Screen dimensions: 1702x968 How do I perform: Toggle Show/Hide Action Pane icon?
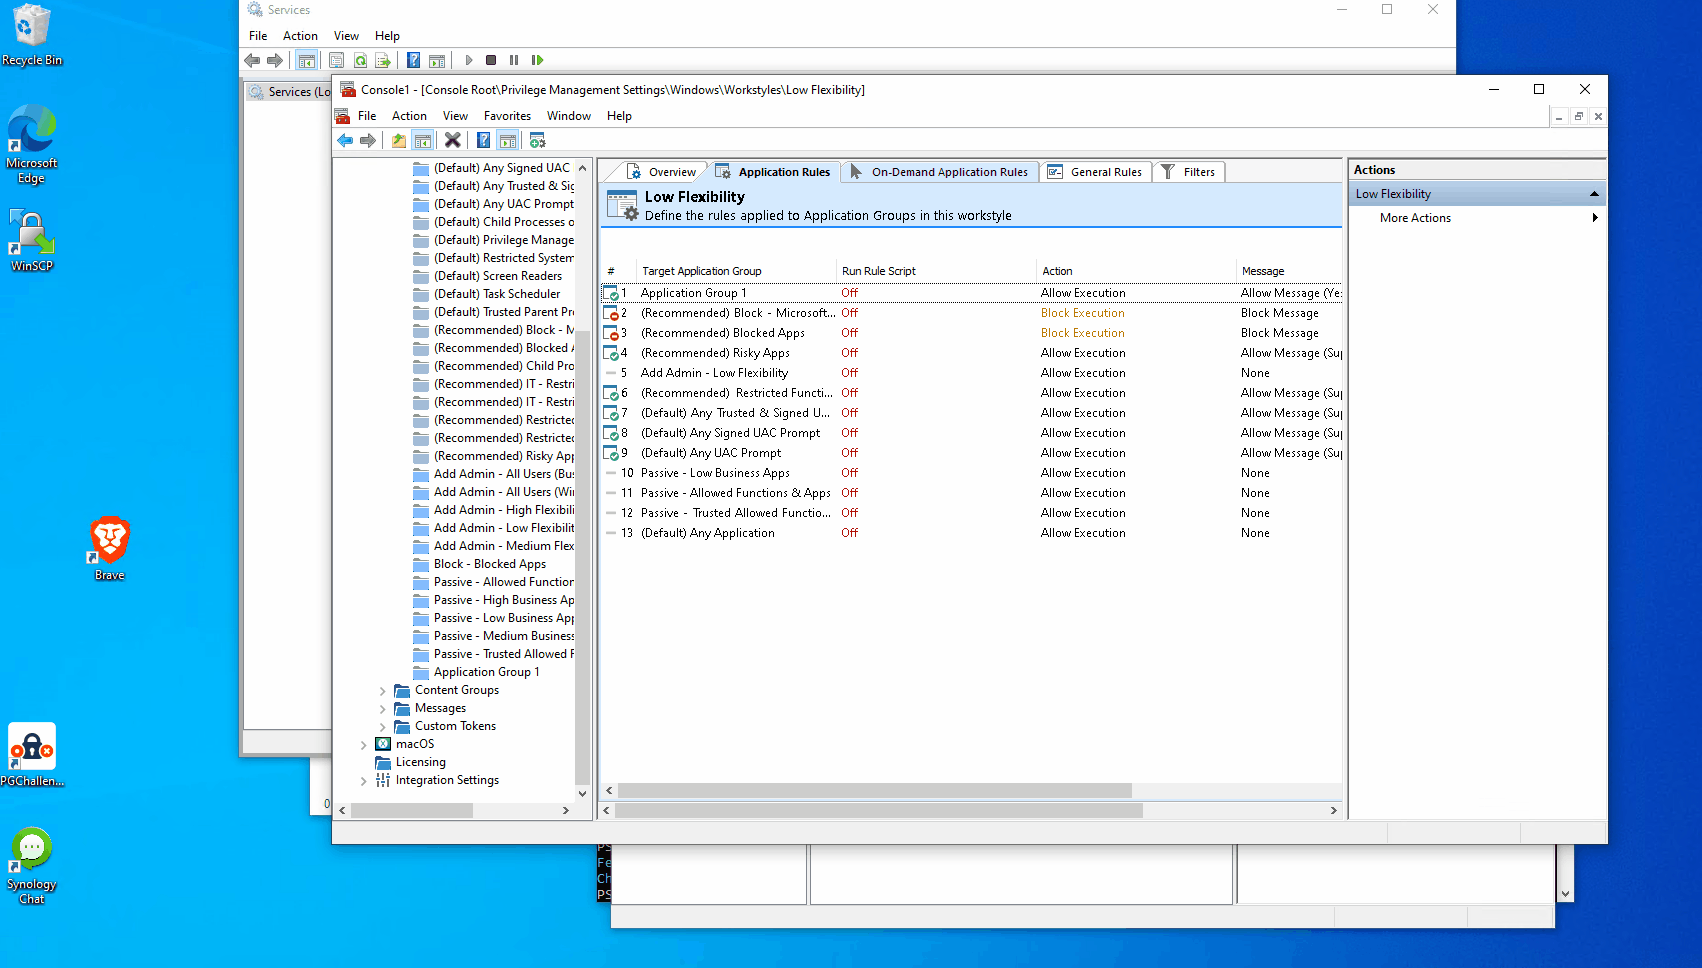[x=508, y=141]
